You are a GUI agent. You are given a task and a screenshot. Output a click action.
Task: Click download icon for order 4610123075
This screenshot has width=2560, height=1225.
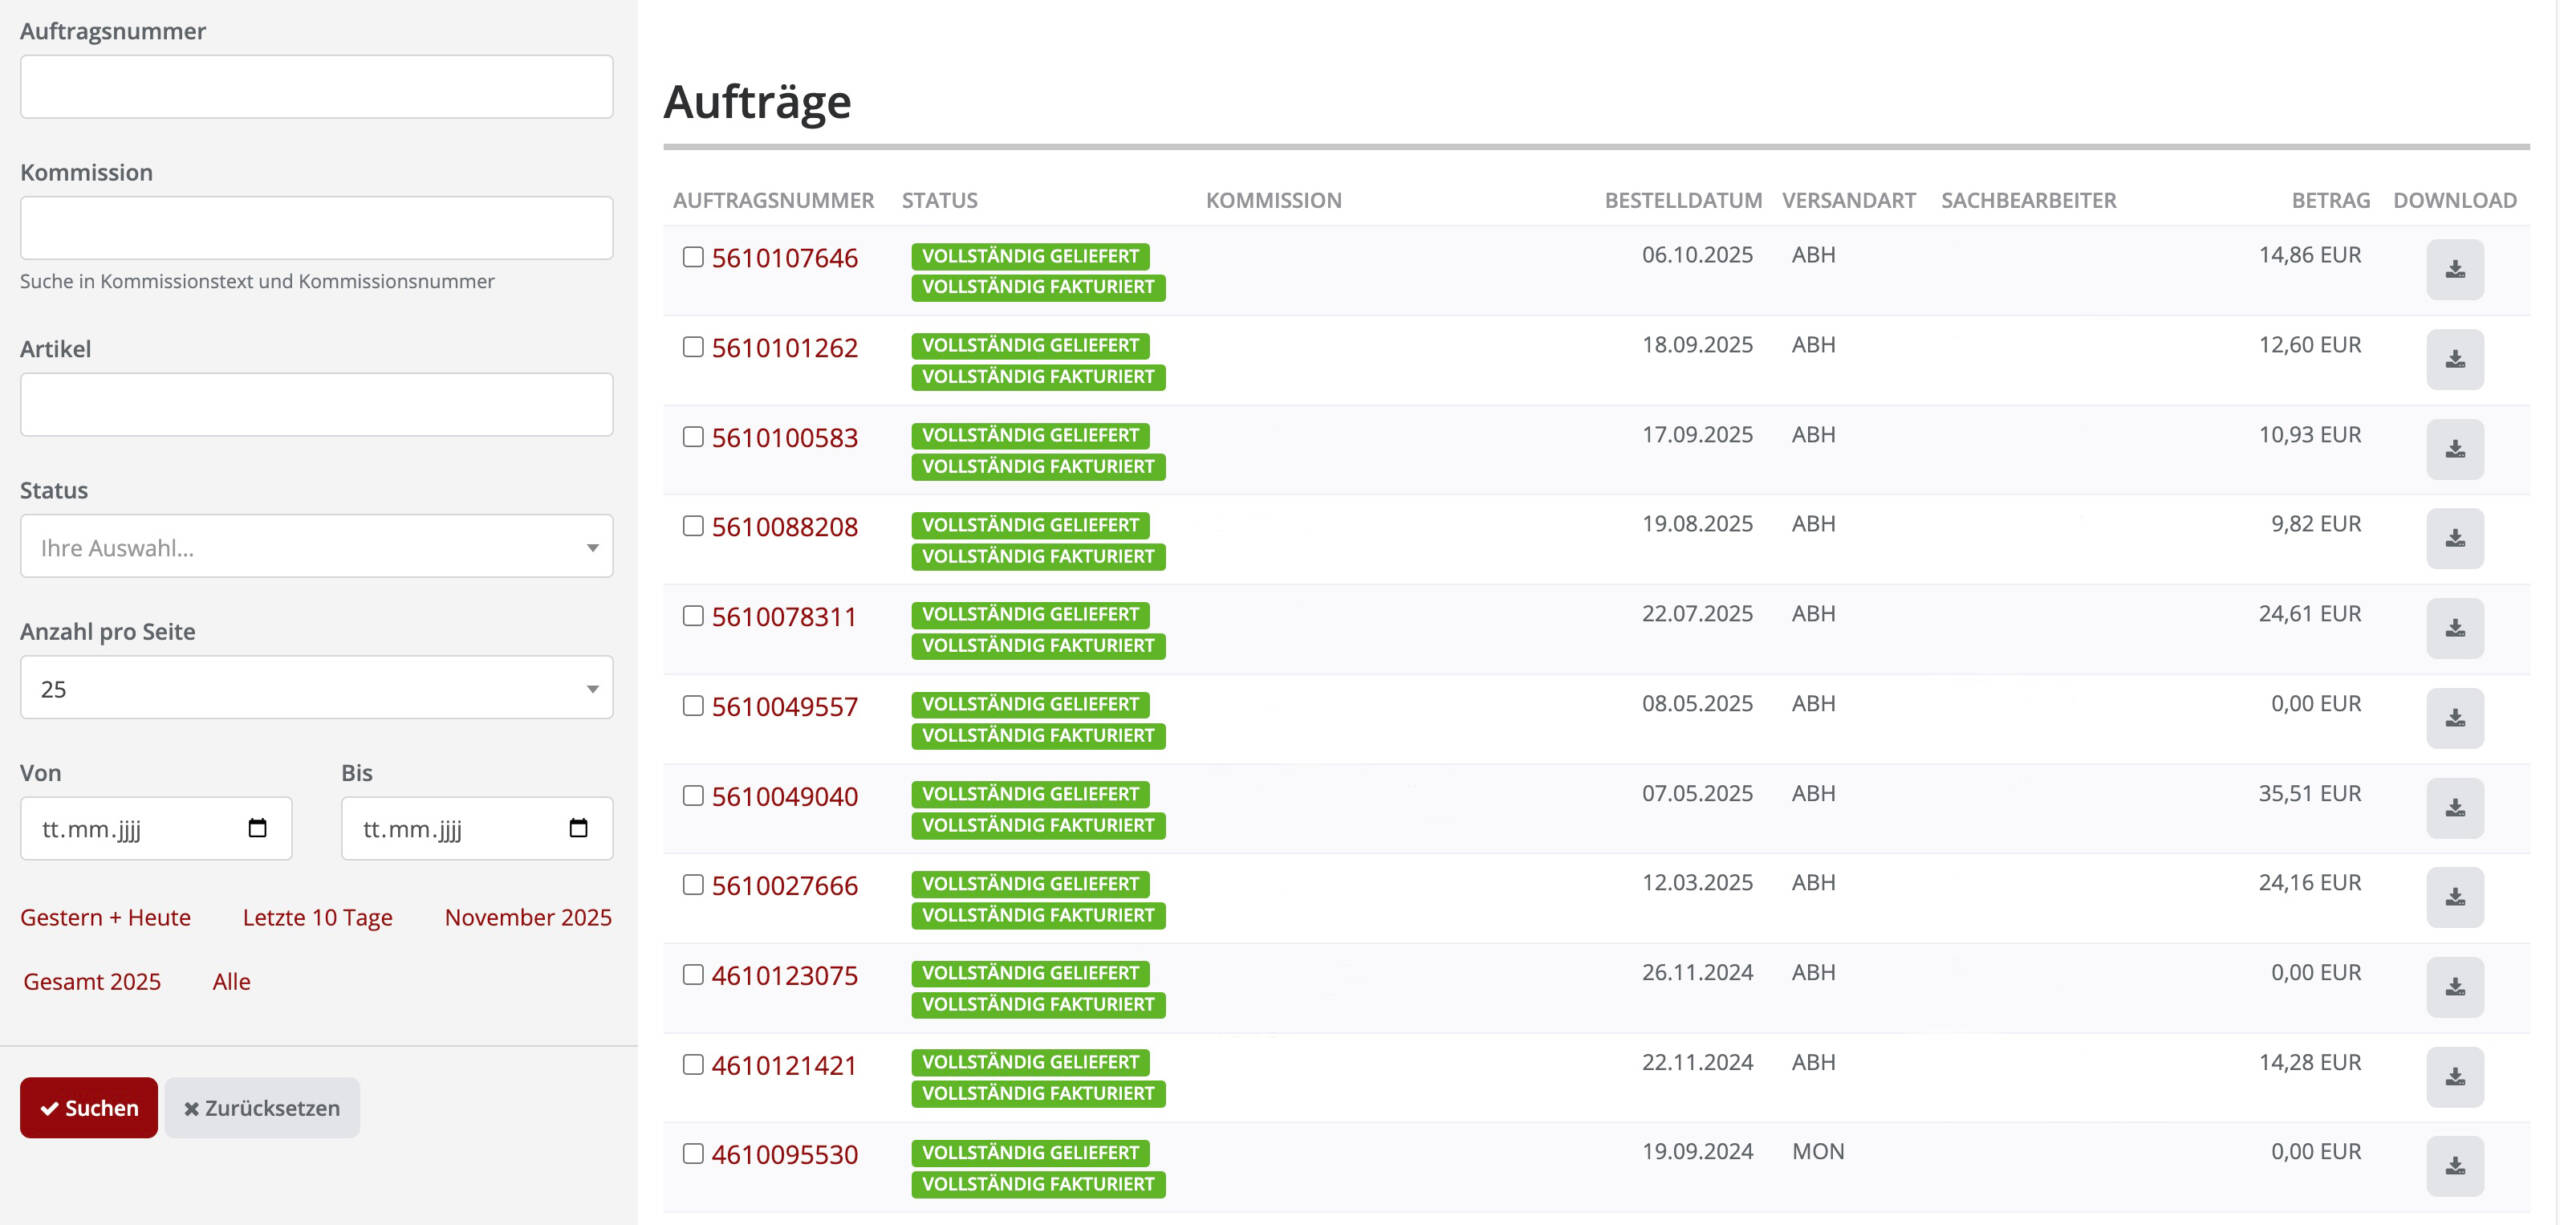[2454, 987]
